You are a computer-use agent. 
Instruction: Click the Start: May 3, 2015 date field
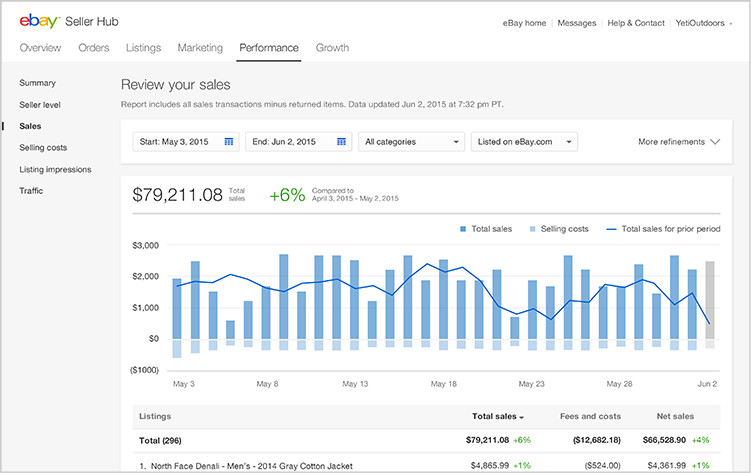pyautogui.click(x=178, y=142)
